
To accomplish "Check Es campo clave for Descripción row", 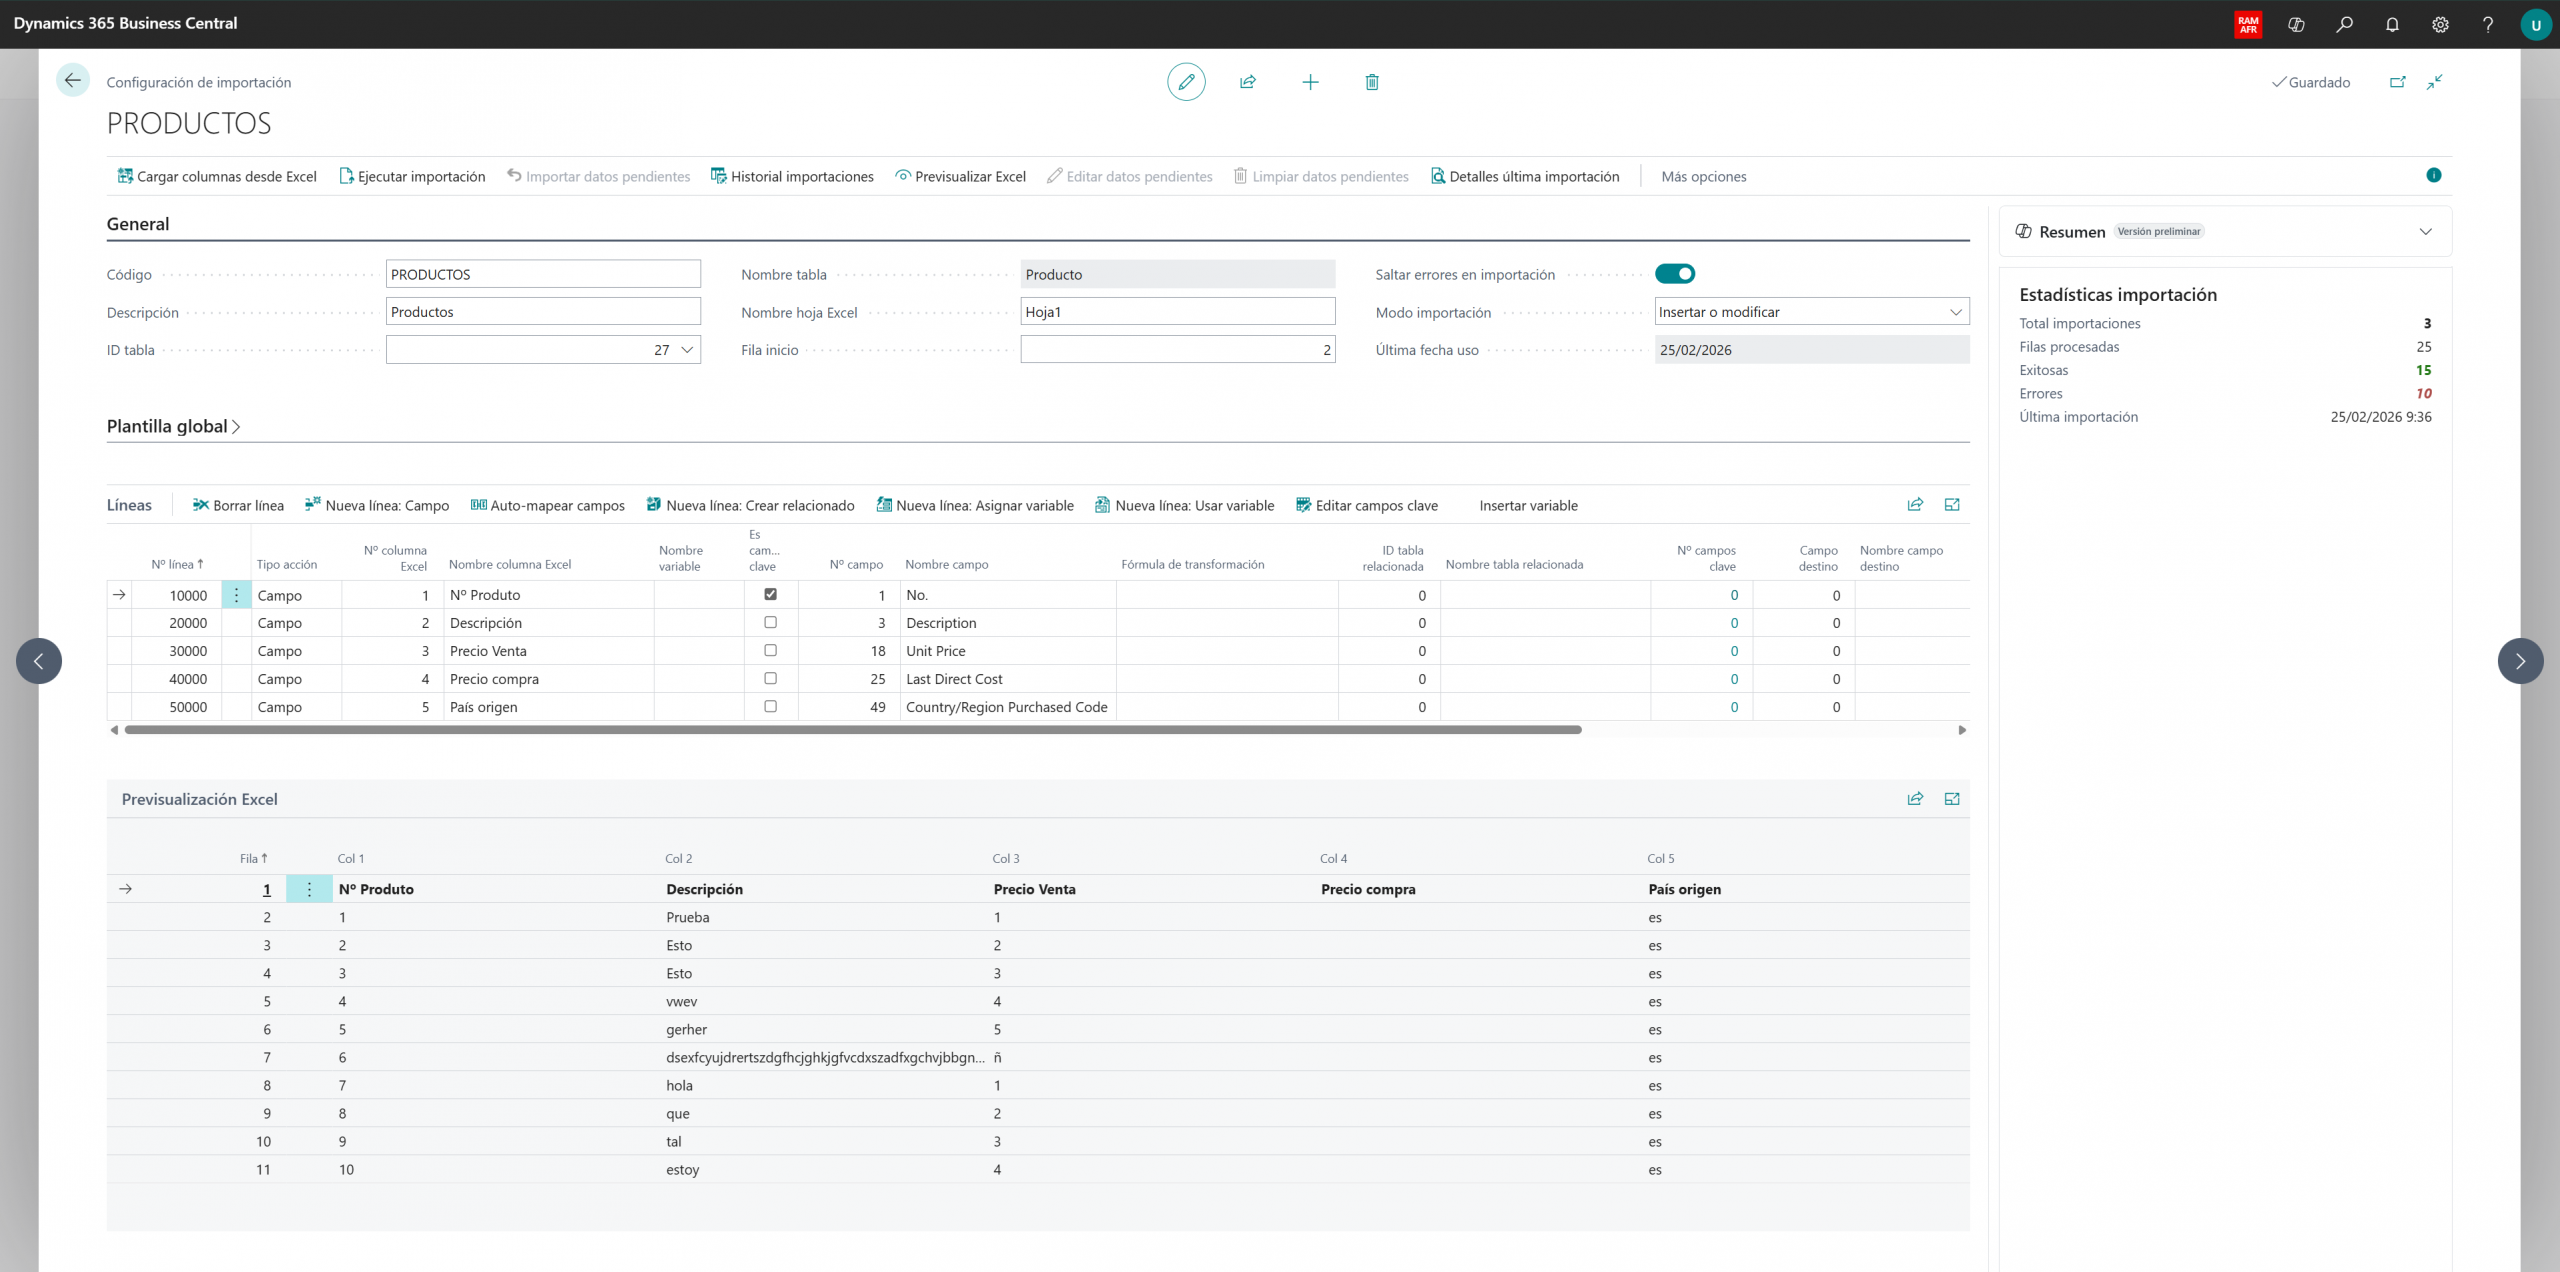I will (x=770, y=622).
